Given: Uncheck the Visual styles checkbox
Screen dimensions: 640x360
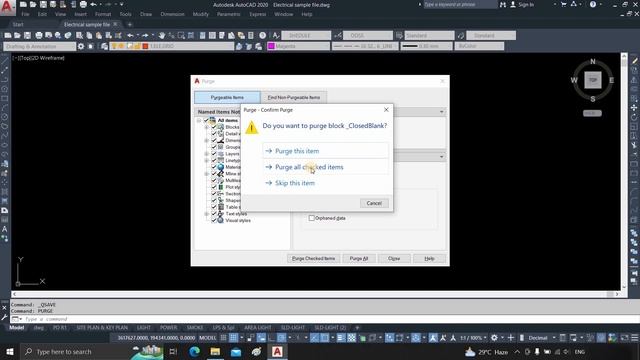Looking at the screenshot, I should click(213, 220).
